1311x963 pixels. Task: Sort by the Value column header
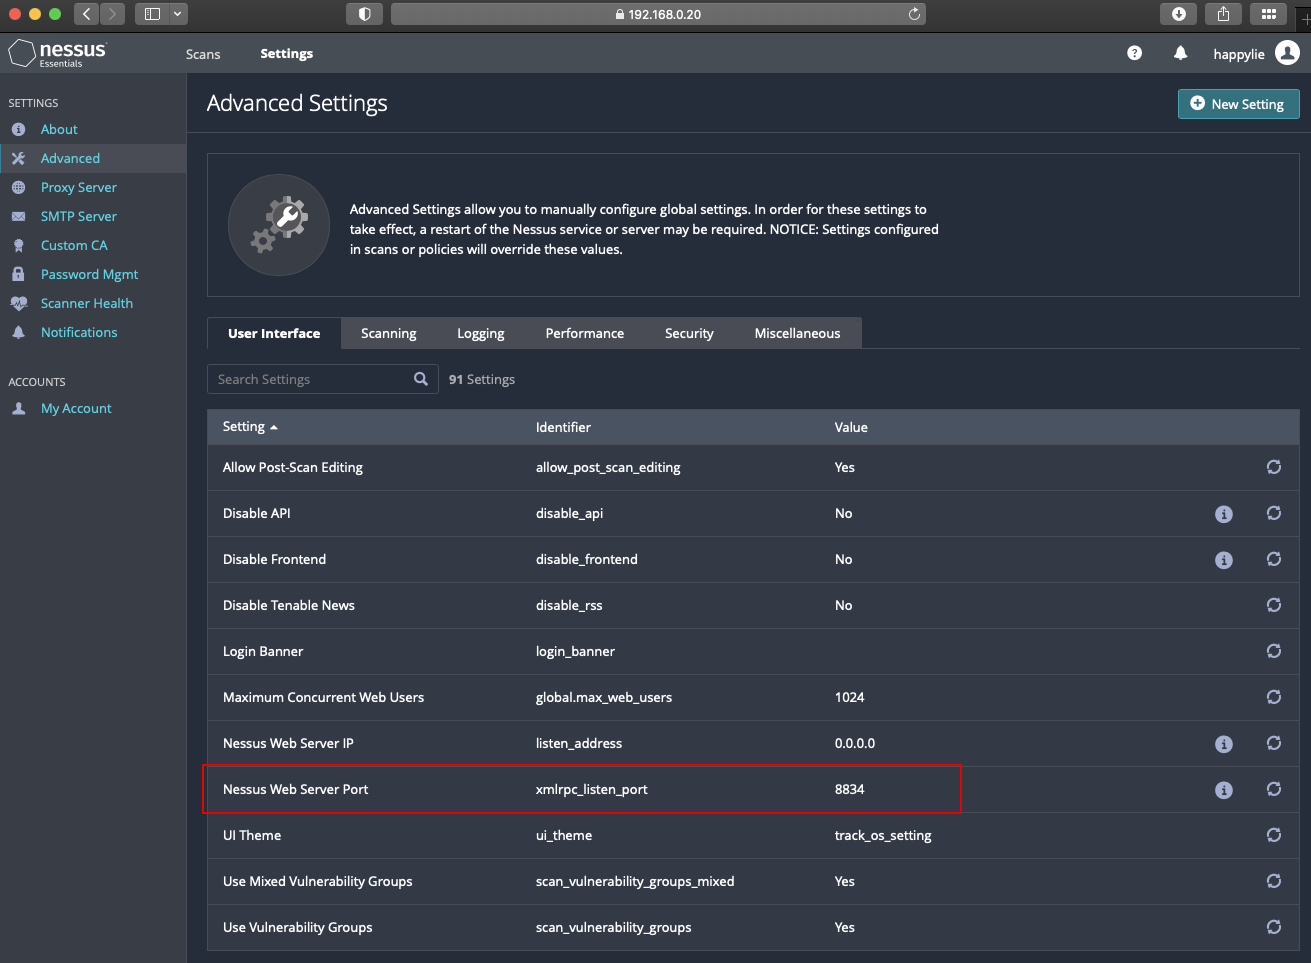[x=851, y=427]
